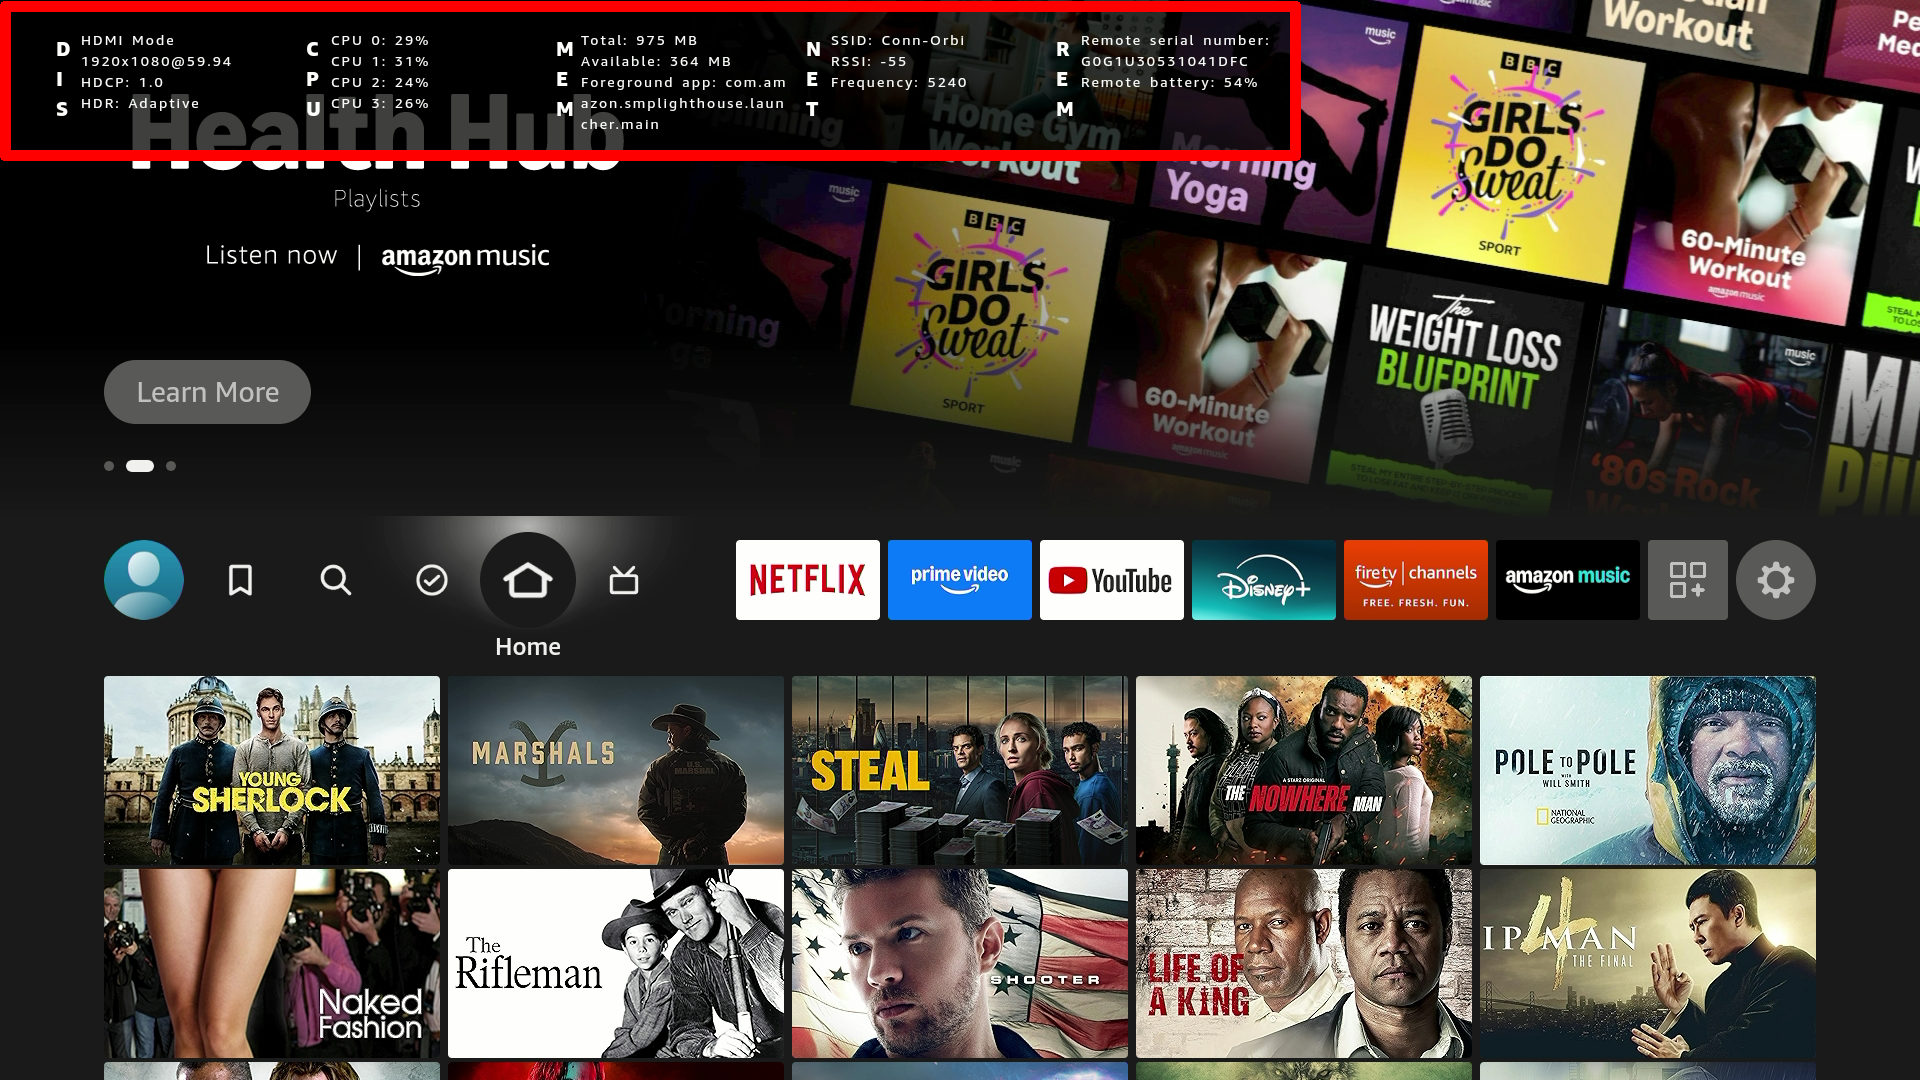
Task: Click the 1920x1080@59.94 resolution text
Action: (156, 62)
